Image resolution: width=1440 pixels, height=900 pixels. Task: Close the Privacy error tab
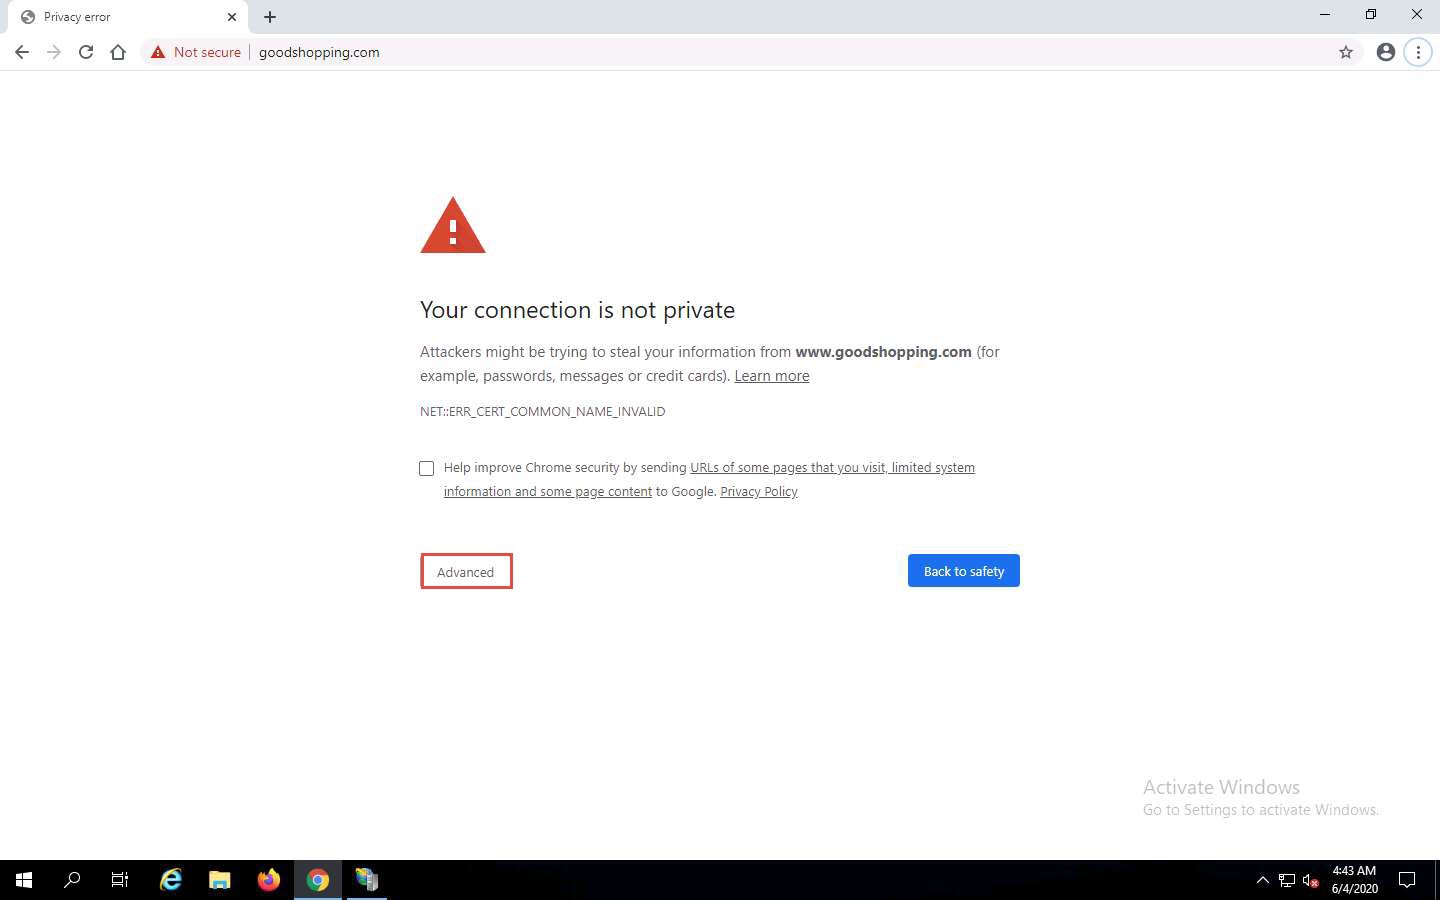[232, 17]
